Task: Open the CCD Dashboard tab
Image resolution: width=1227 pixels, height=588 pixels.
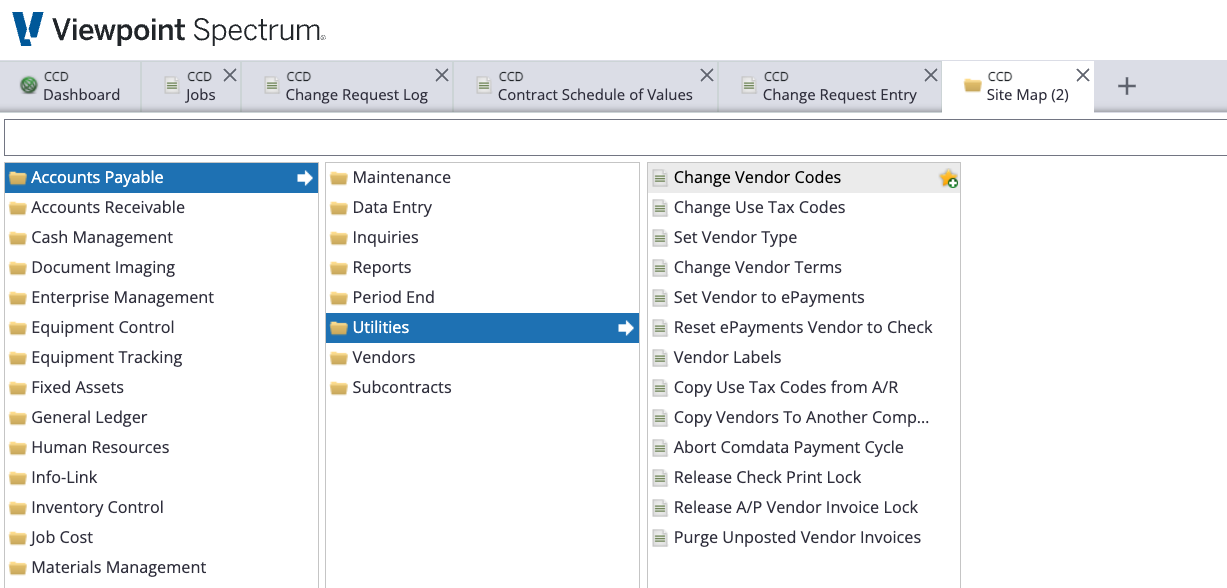Action: (70, 86)
